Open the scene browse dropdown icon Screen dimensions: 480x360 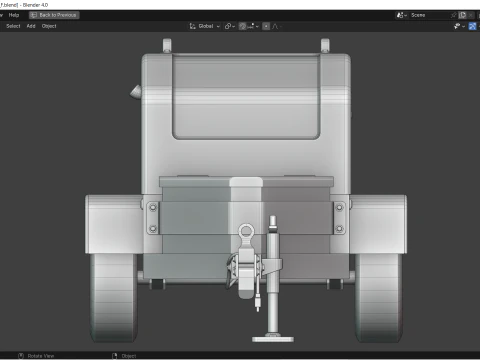click(402, 15)
